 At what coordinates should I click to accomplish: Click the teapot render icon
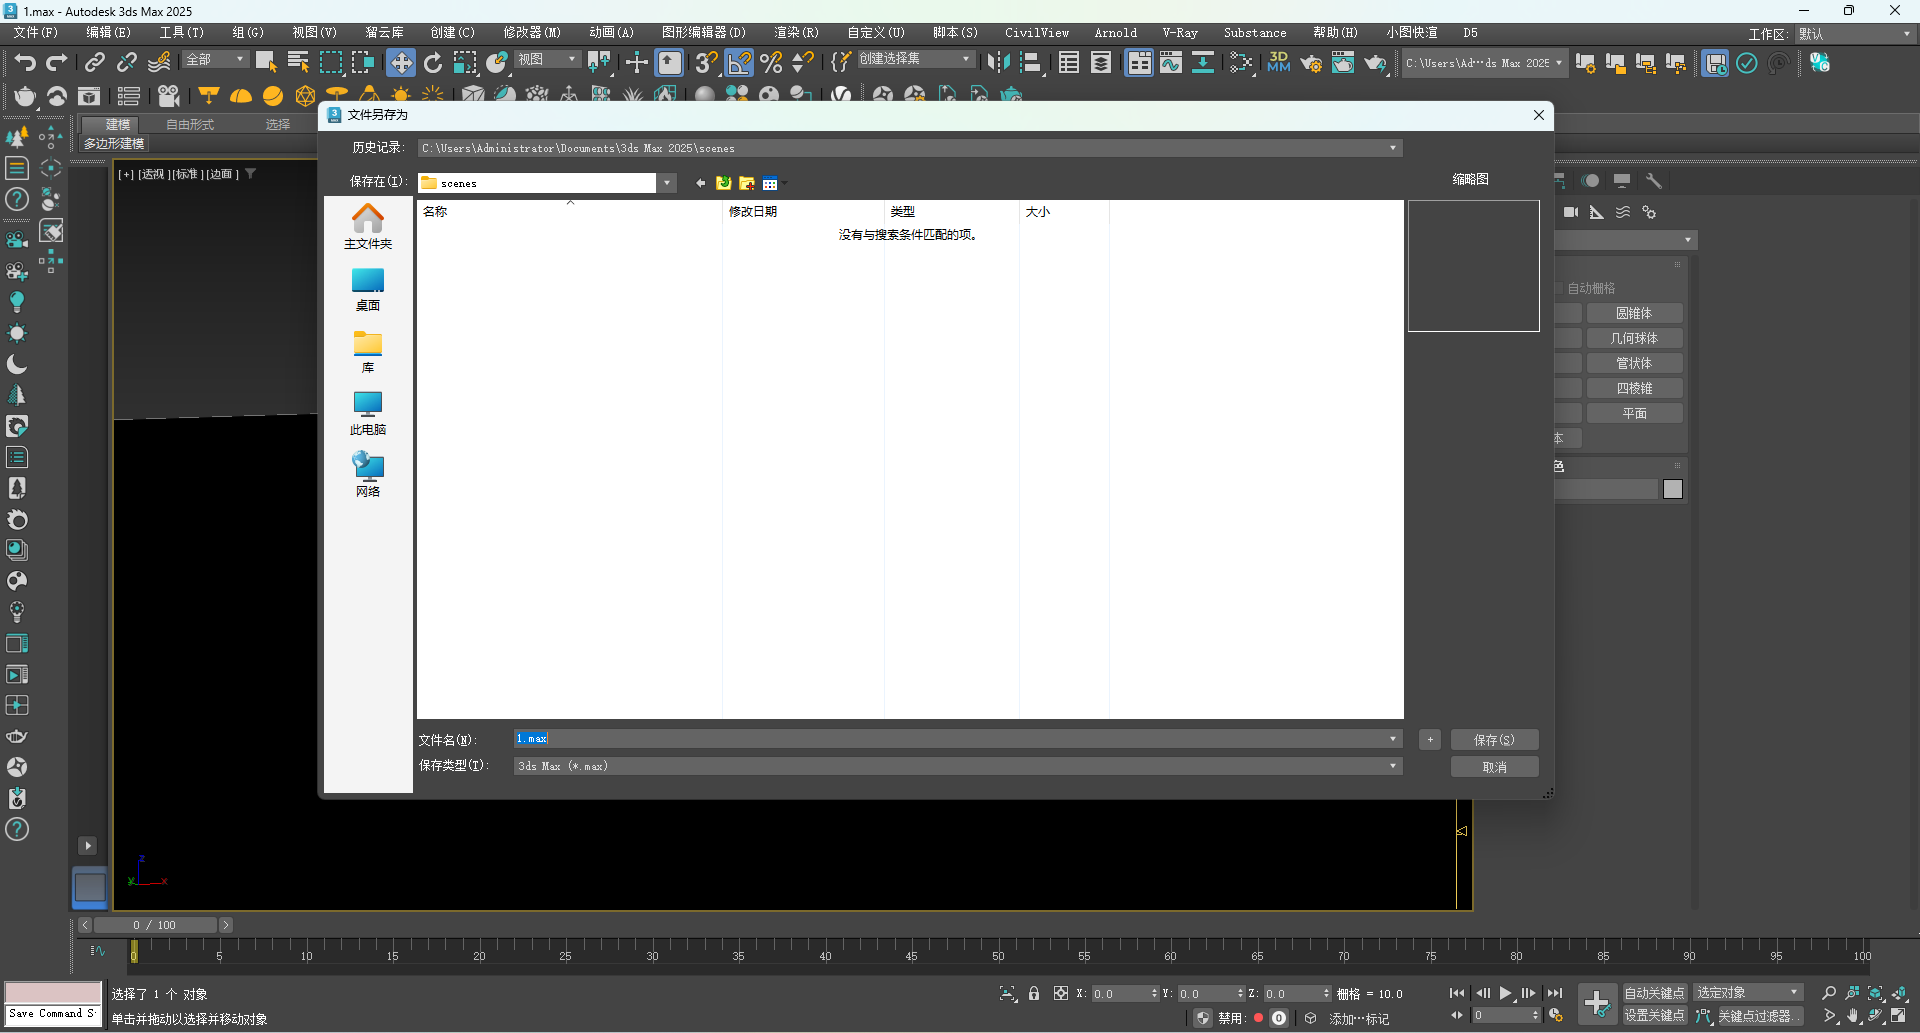pyautogui.click(x=1375, y=63)
